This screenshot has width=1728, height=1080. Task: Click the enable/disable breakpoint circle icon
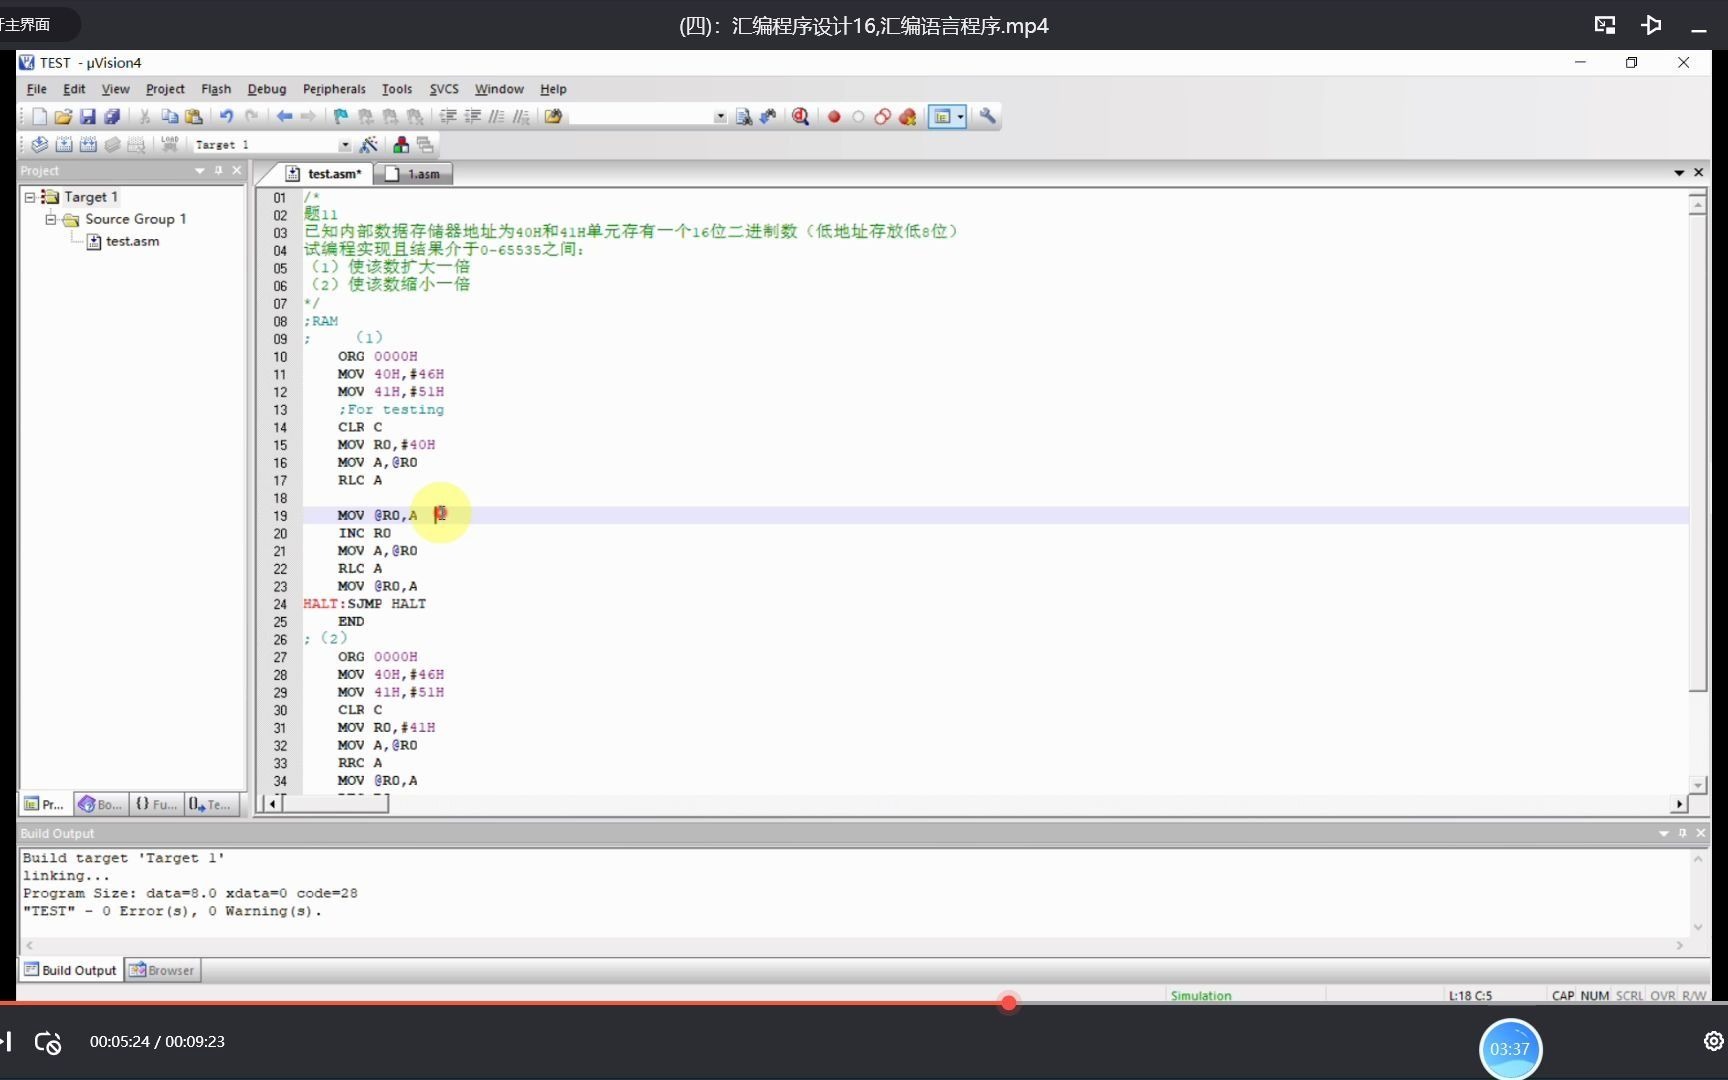click(x=858, y=117)
